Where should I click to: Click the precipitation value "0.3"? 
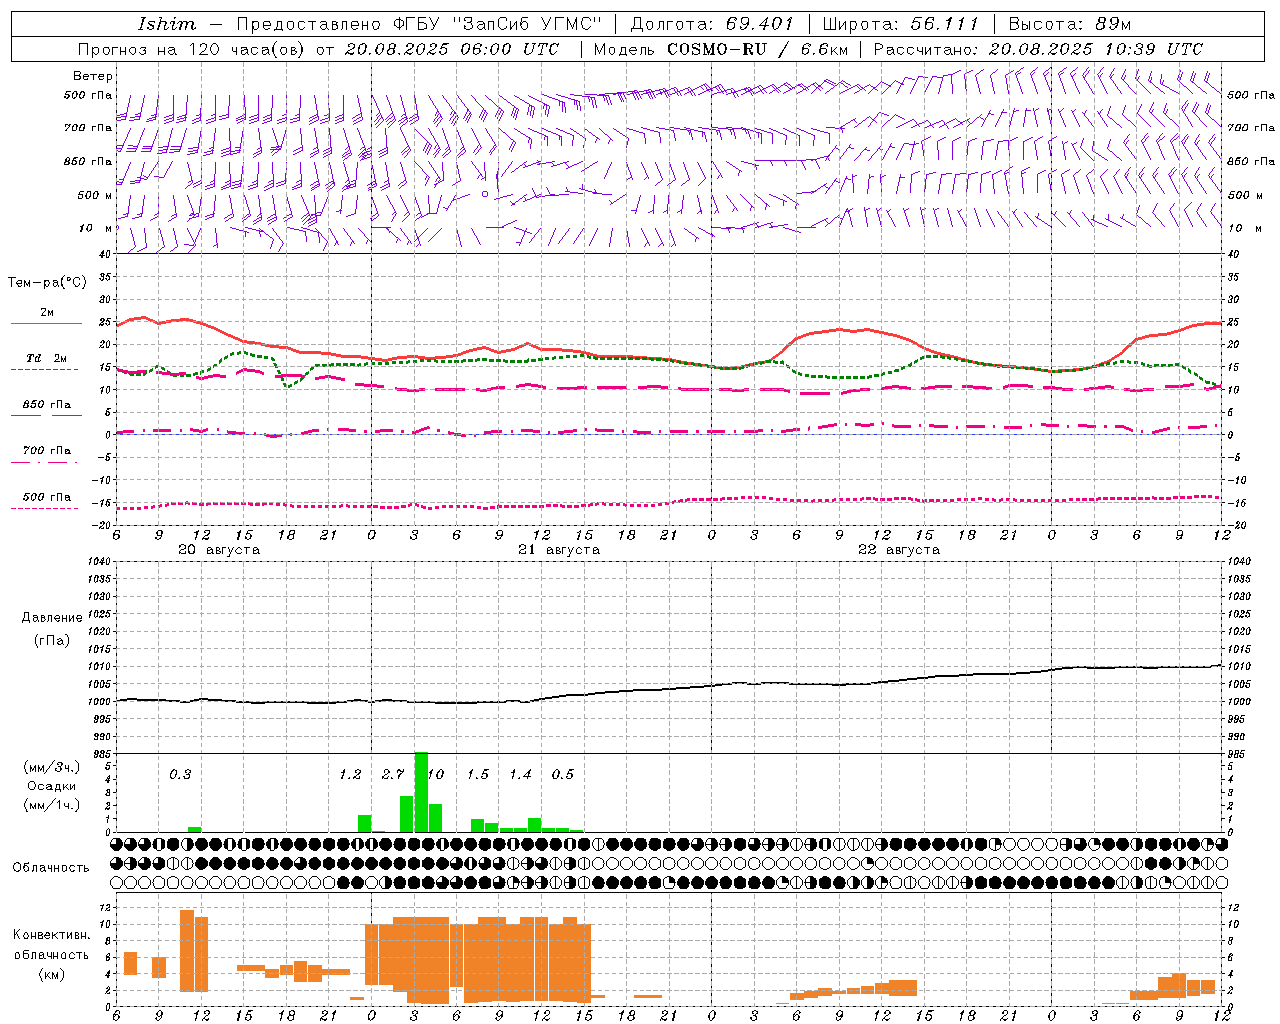tap(180, 774)
